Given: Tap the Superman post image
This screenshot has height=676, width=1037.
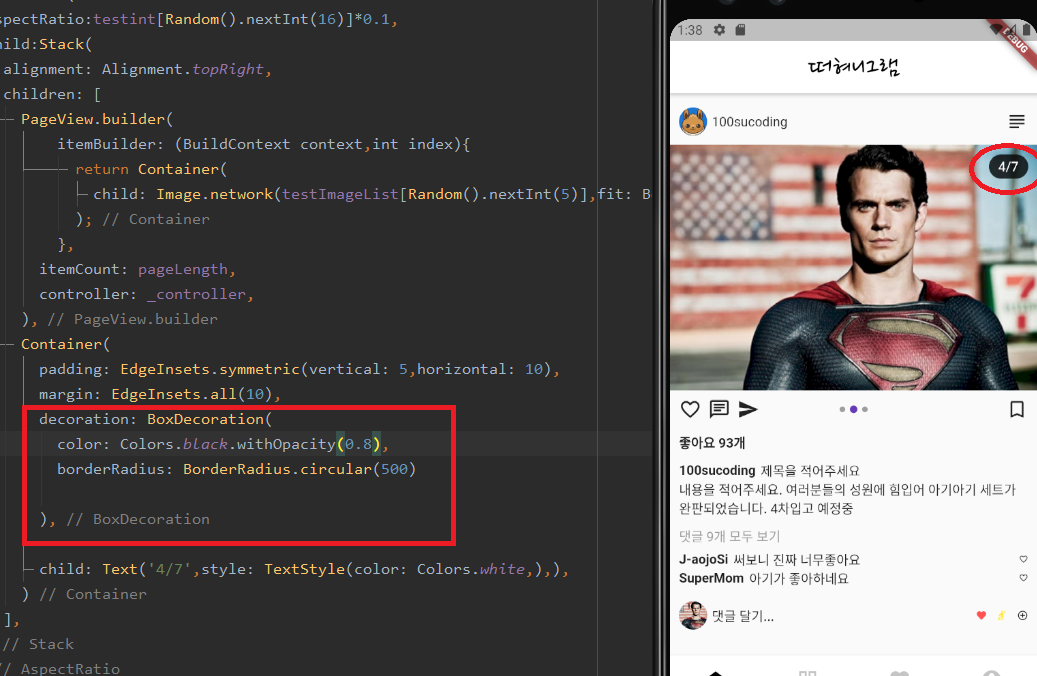Looking at the screenshot, I should point(853,267).
